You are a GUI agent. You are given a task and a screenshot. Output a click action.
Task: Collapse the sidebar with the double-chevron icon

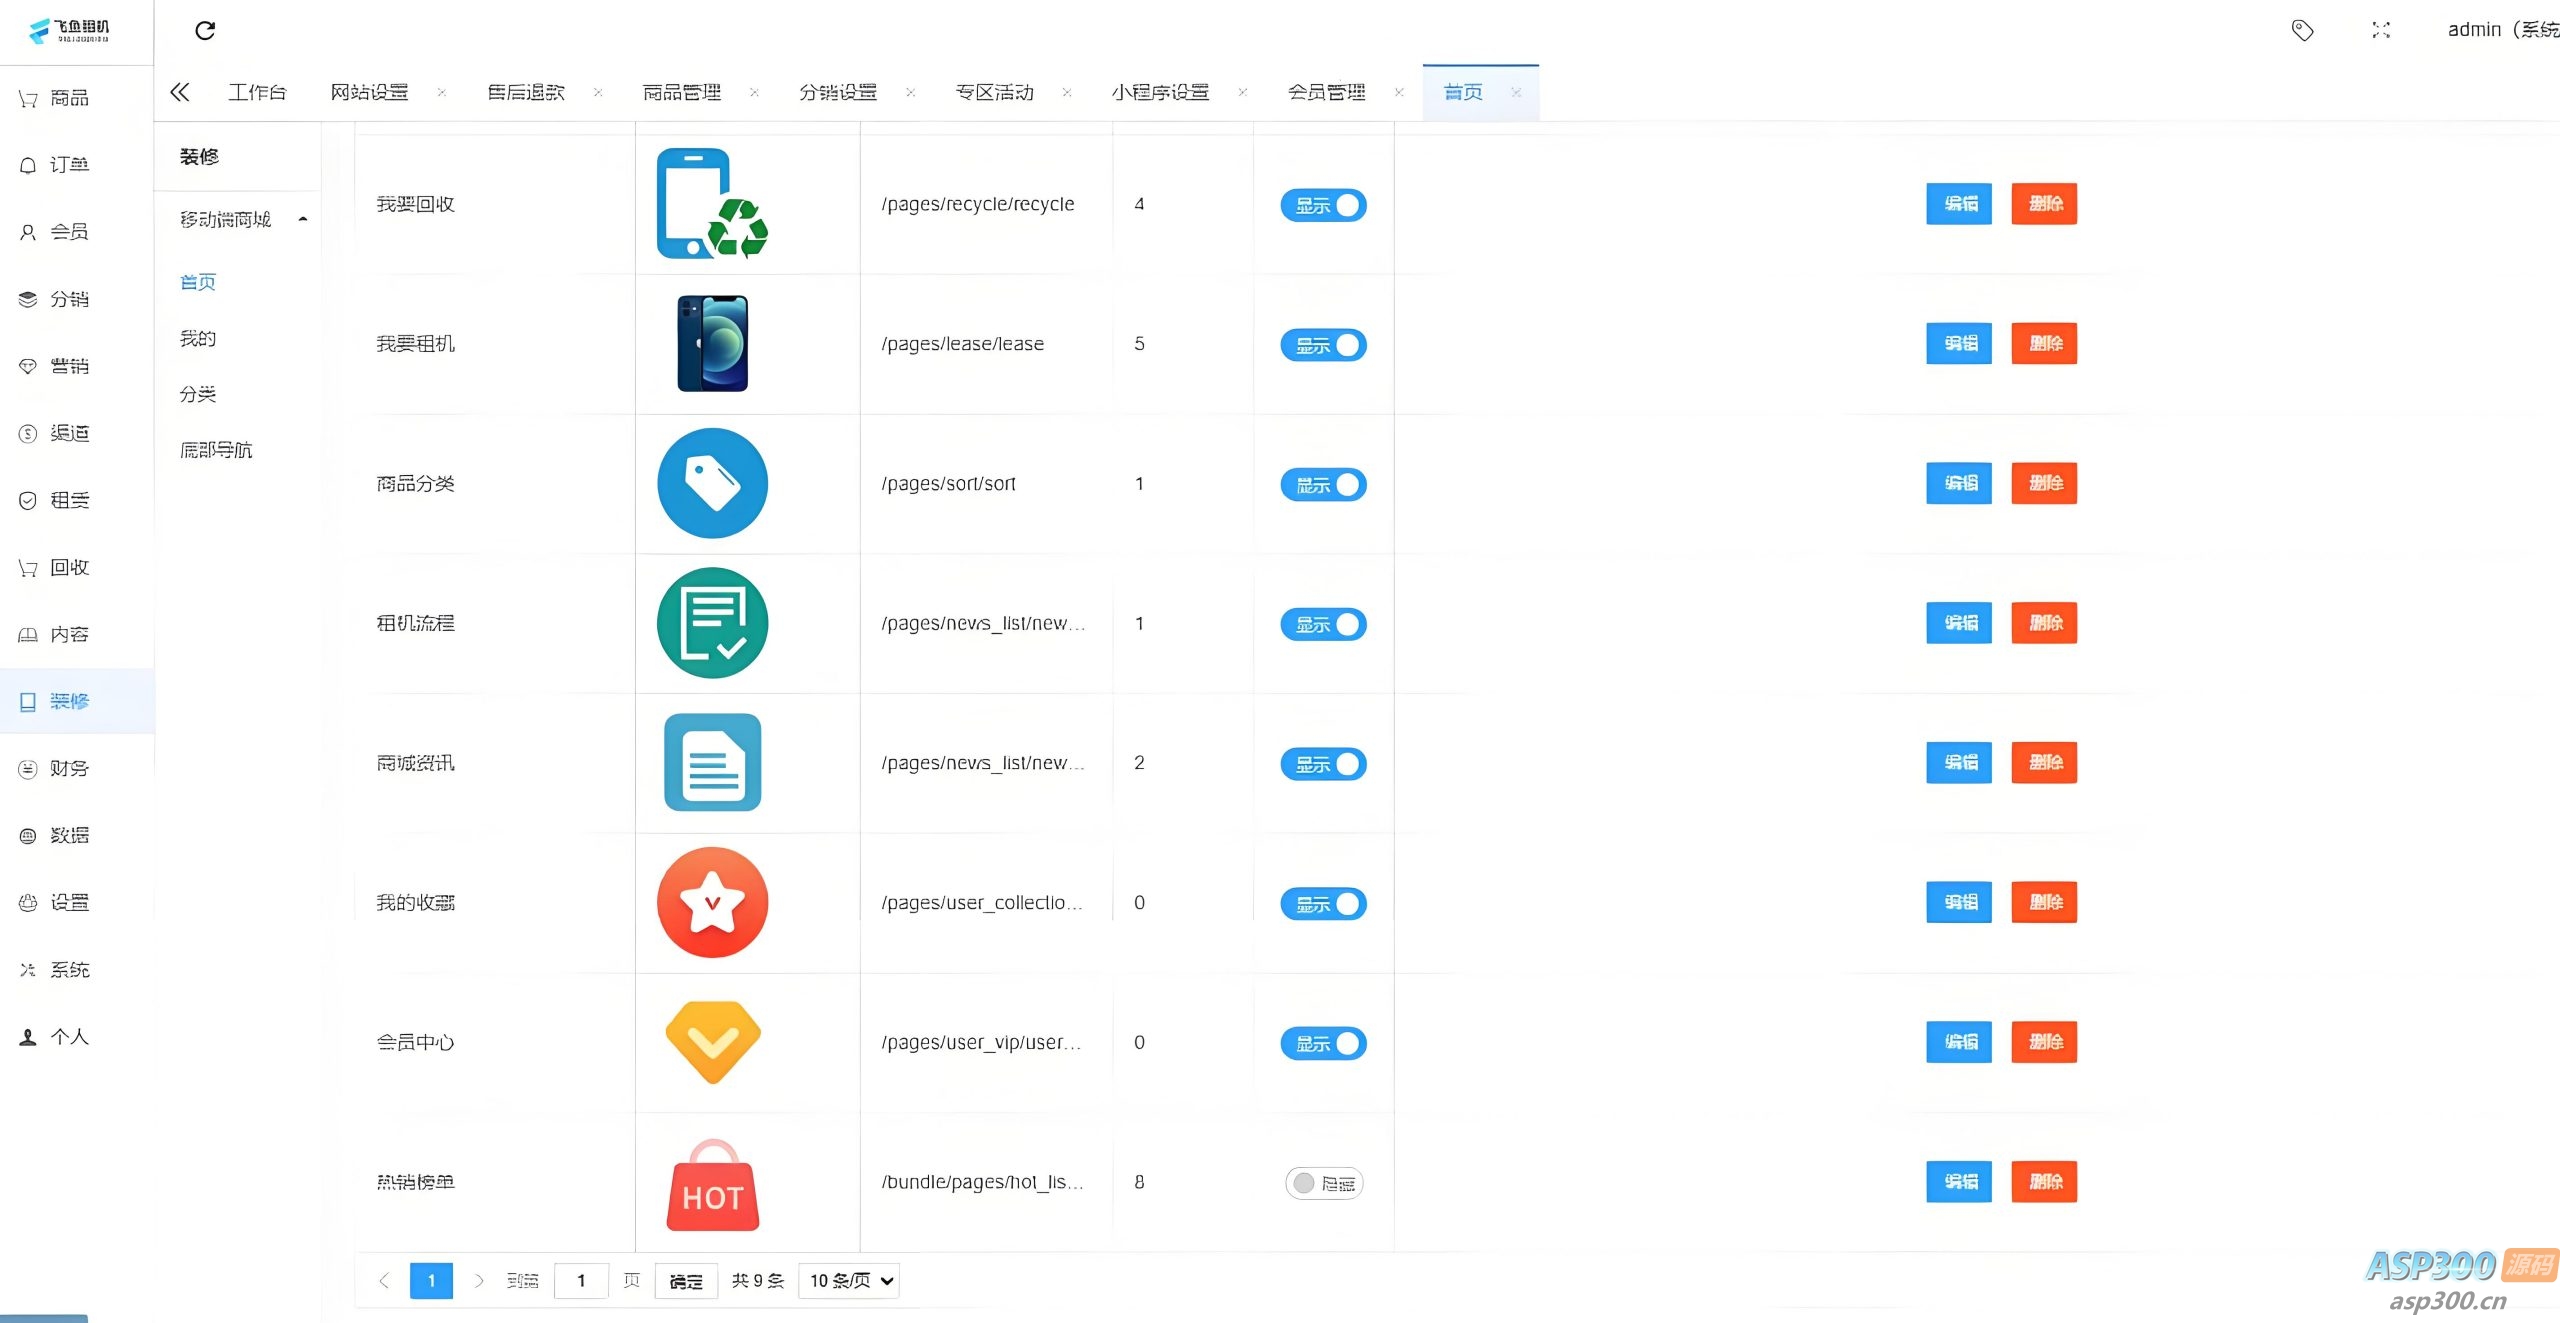pos(180,92)
